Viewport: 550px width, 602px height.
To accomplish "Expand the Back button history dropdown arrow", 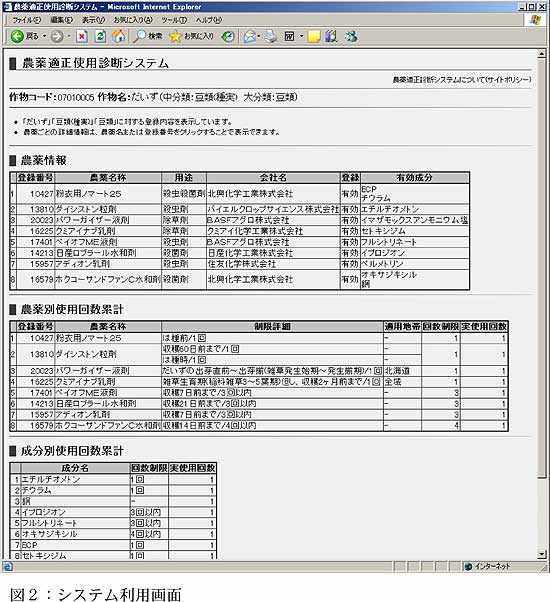I will tap(45, 36).
